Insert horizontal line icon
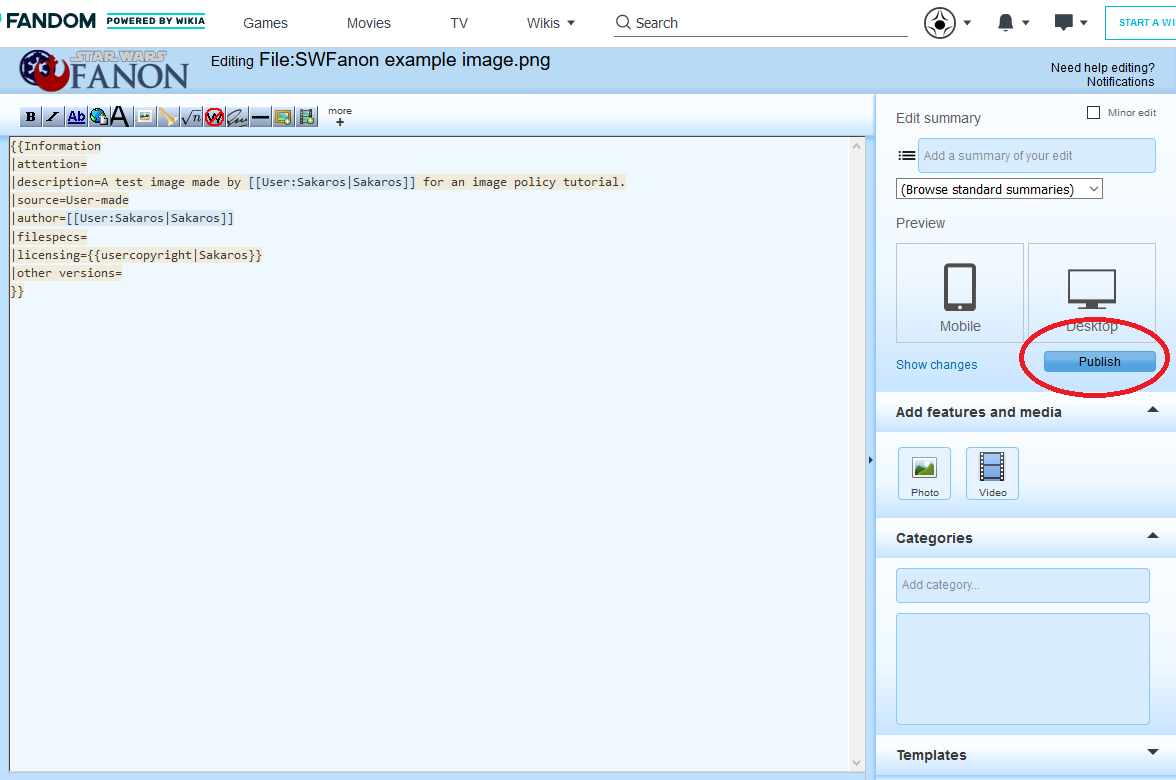The height and width of the screenshot is (780, 1176). [260, 116]
